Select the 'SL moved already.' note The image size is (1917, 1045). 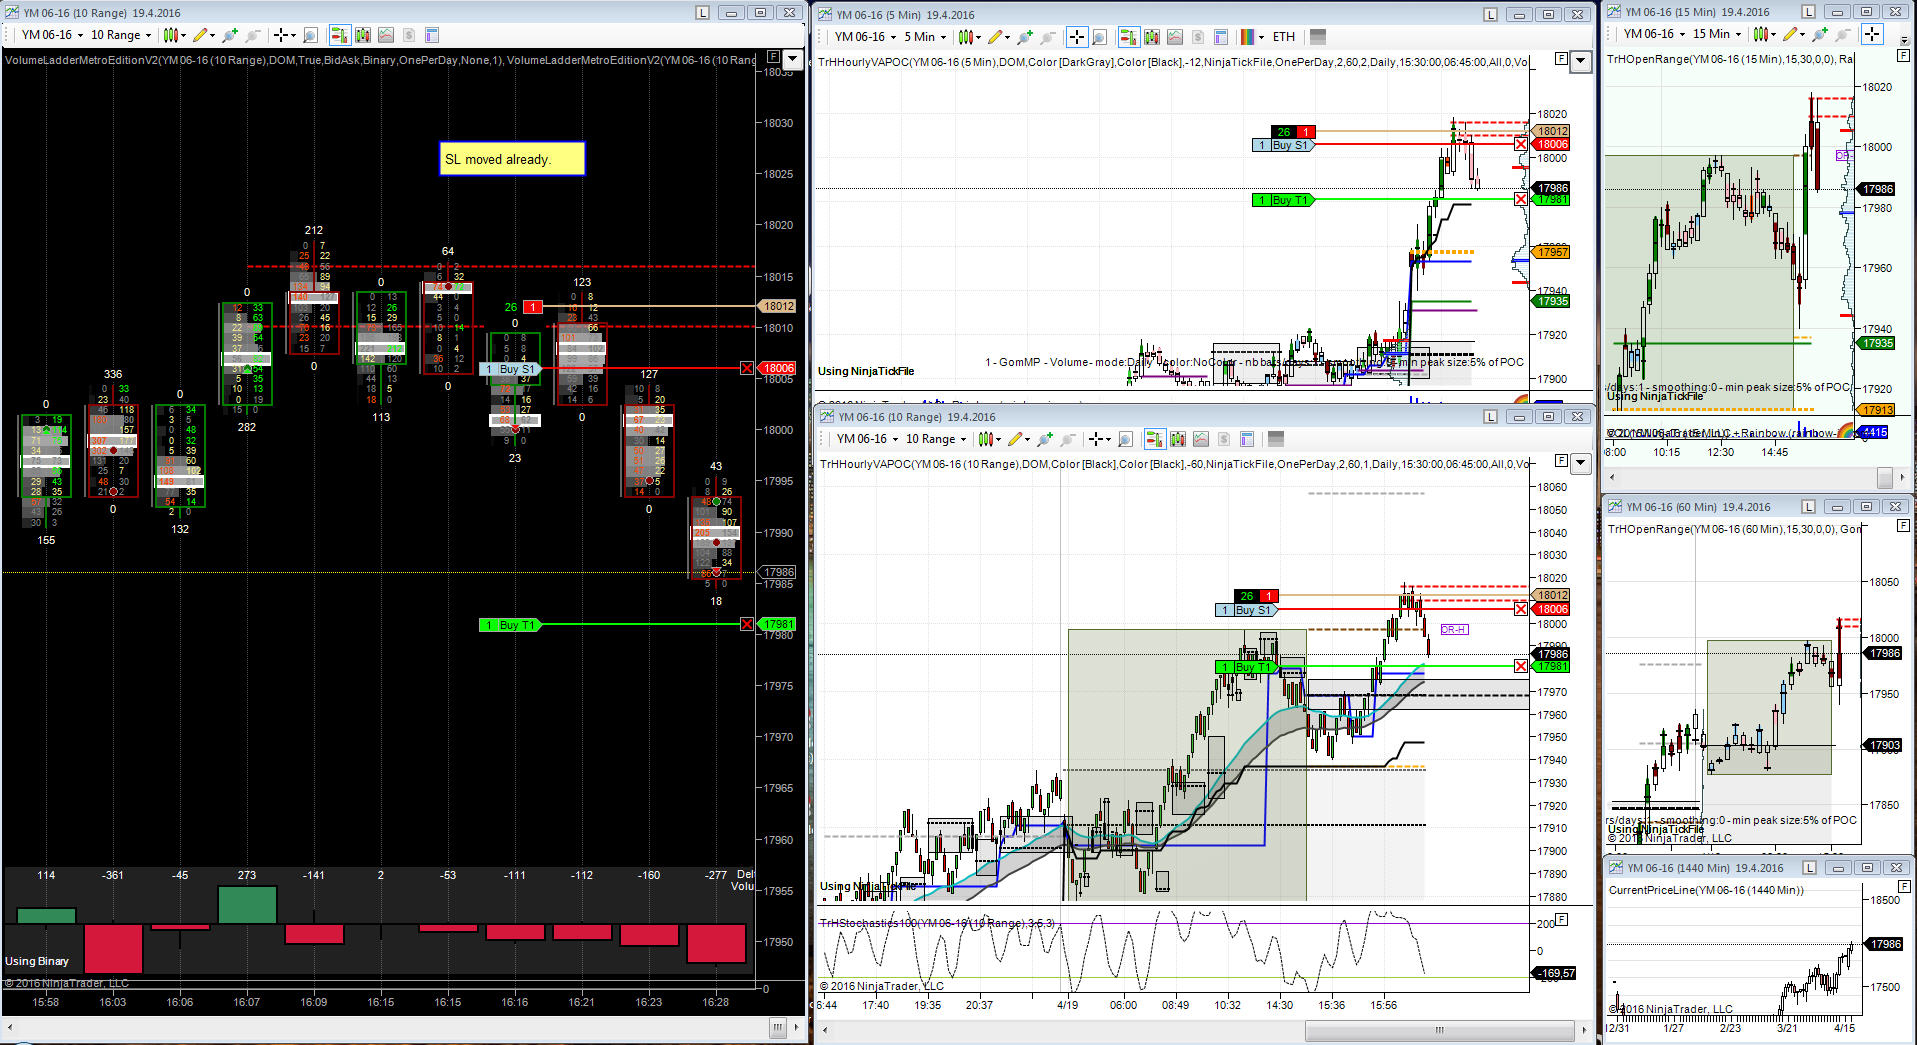[x=512, y=159]
